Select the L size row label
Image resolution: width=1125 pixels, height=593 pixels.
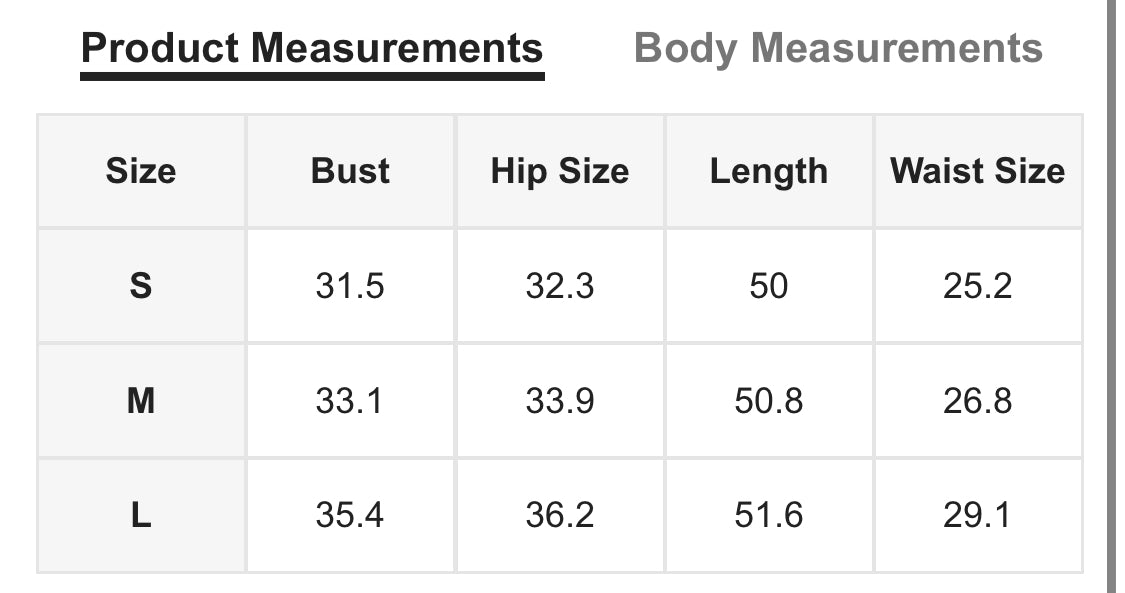[141, 516]
